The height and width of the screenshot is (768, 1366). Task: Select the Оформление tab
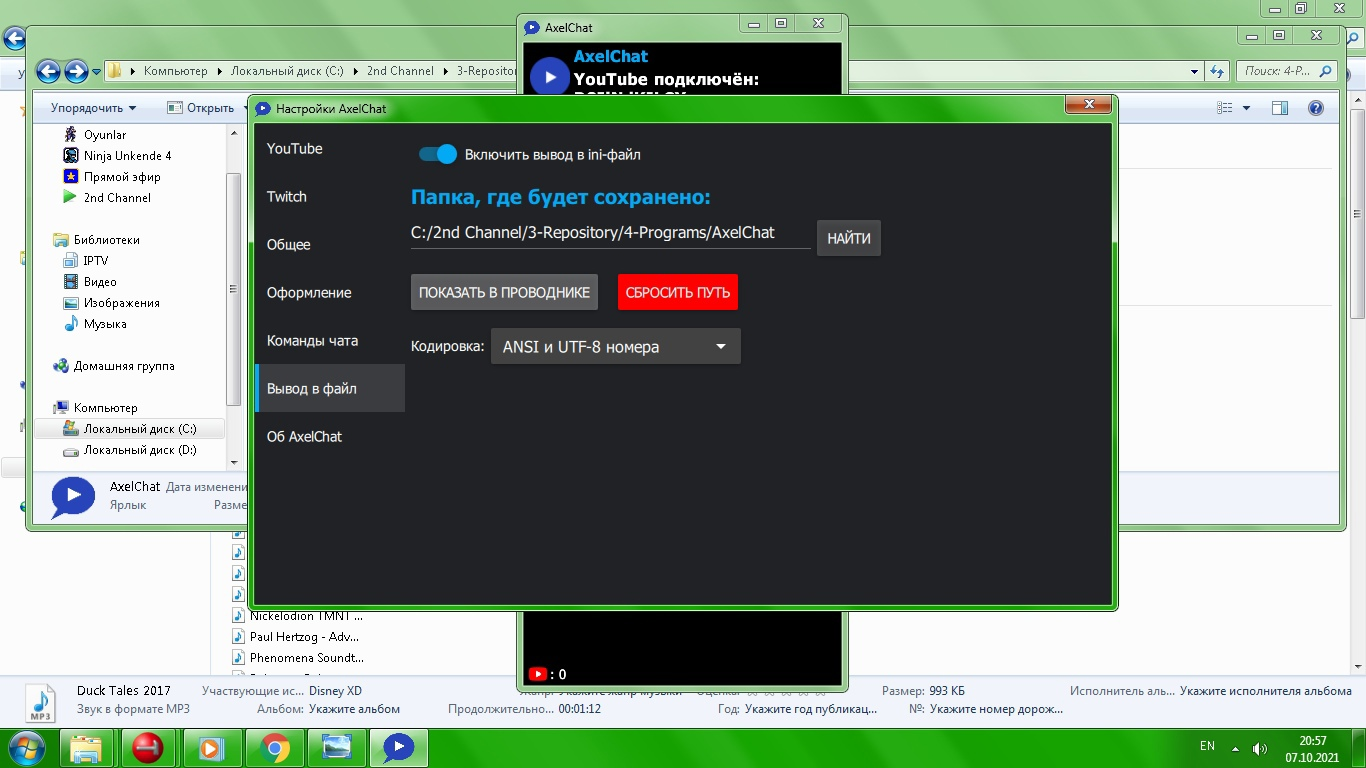click(330, 292)
